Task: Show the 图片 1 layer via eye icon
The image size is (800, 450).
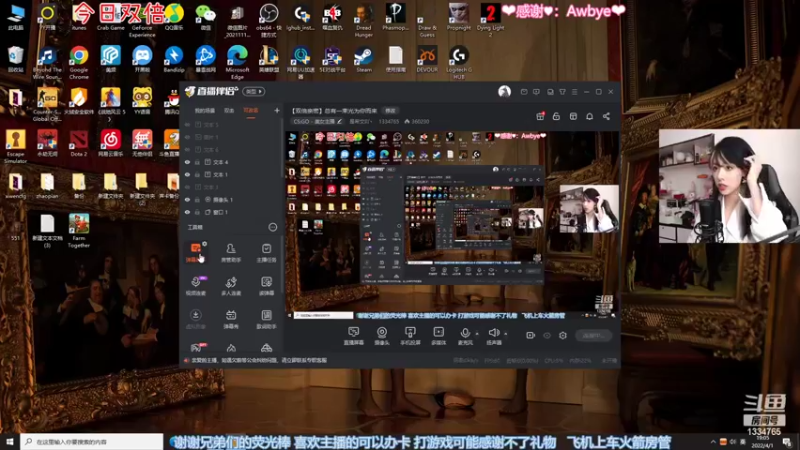Action: point(187,137)
